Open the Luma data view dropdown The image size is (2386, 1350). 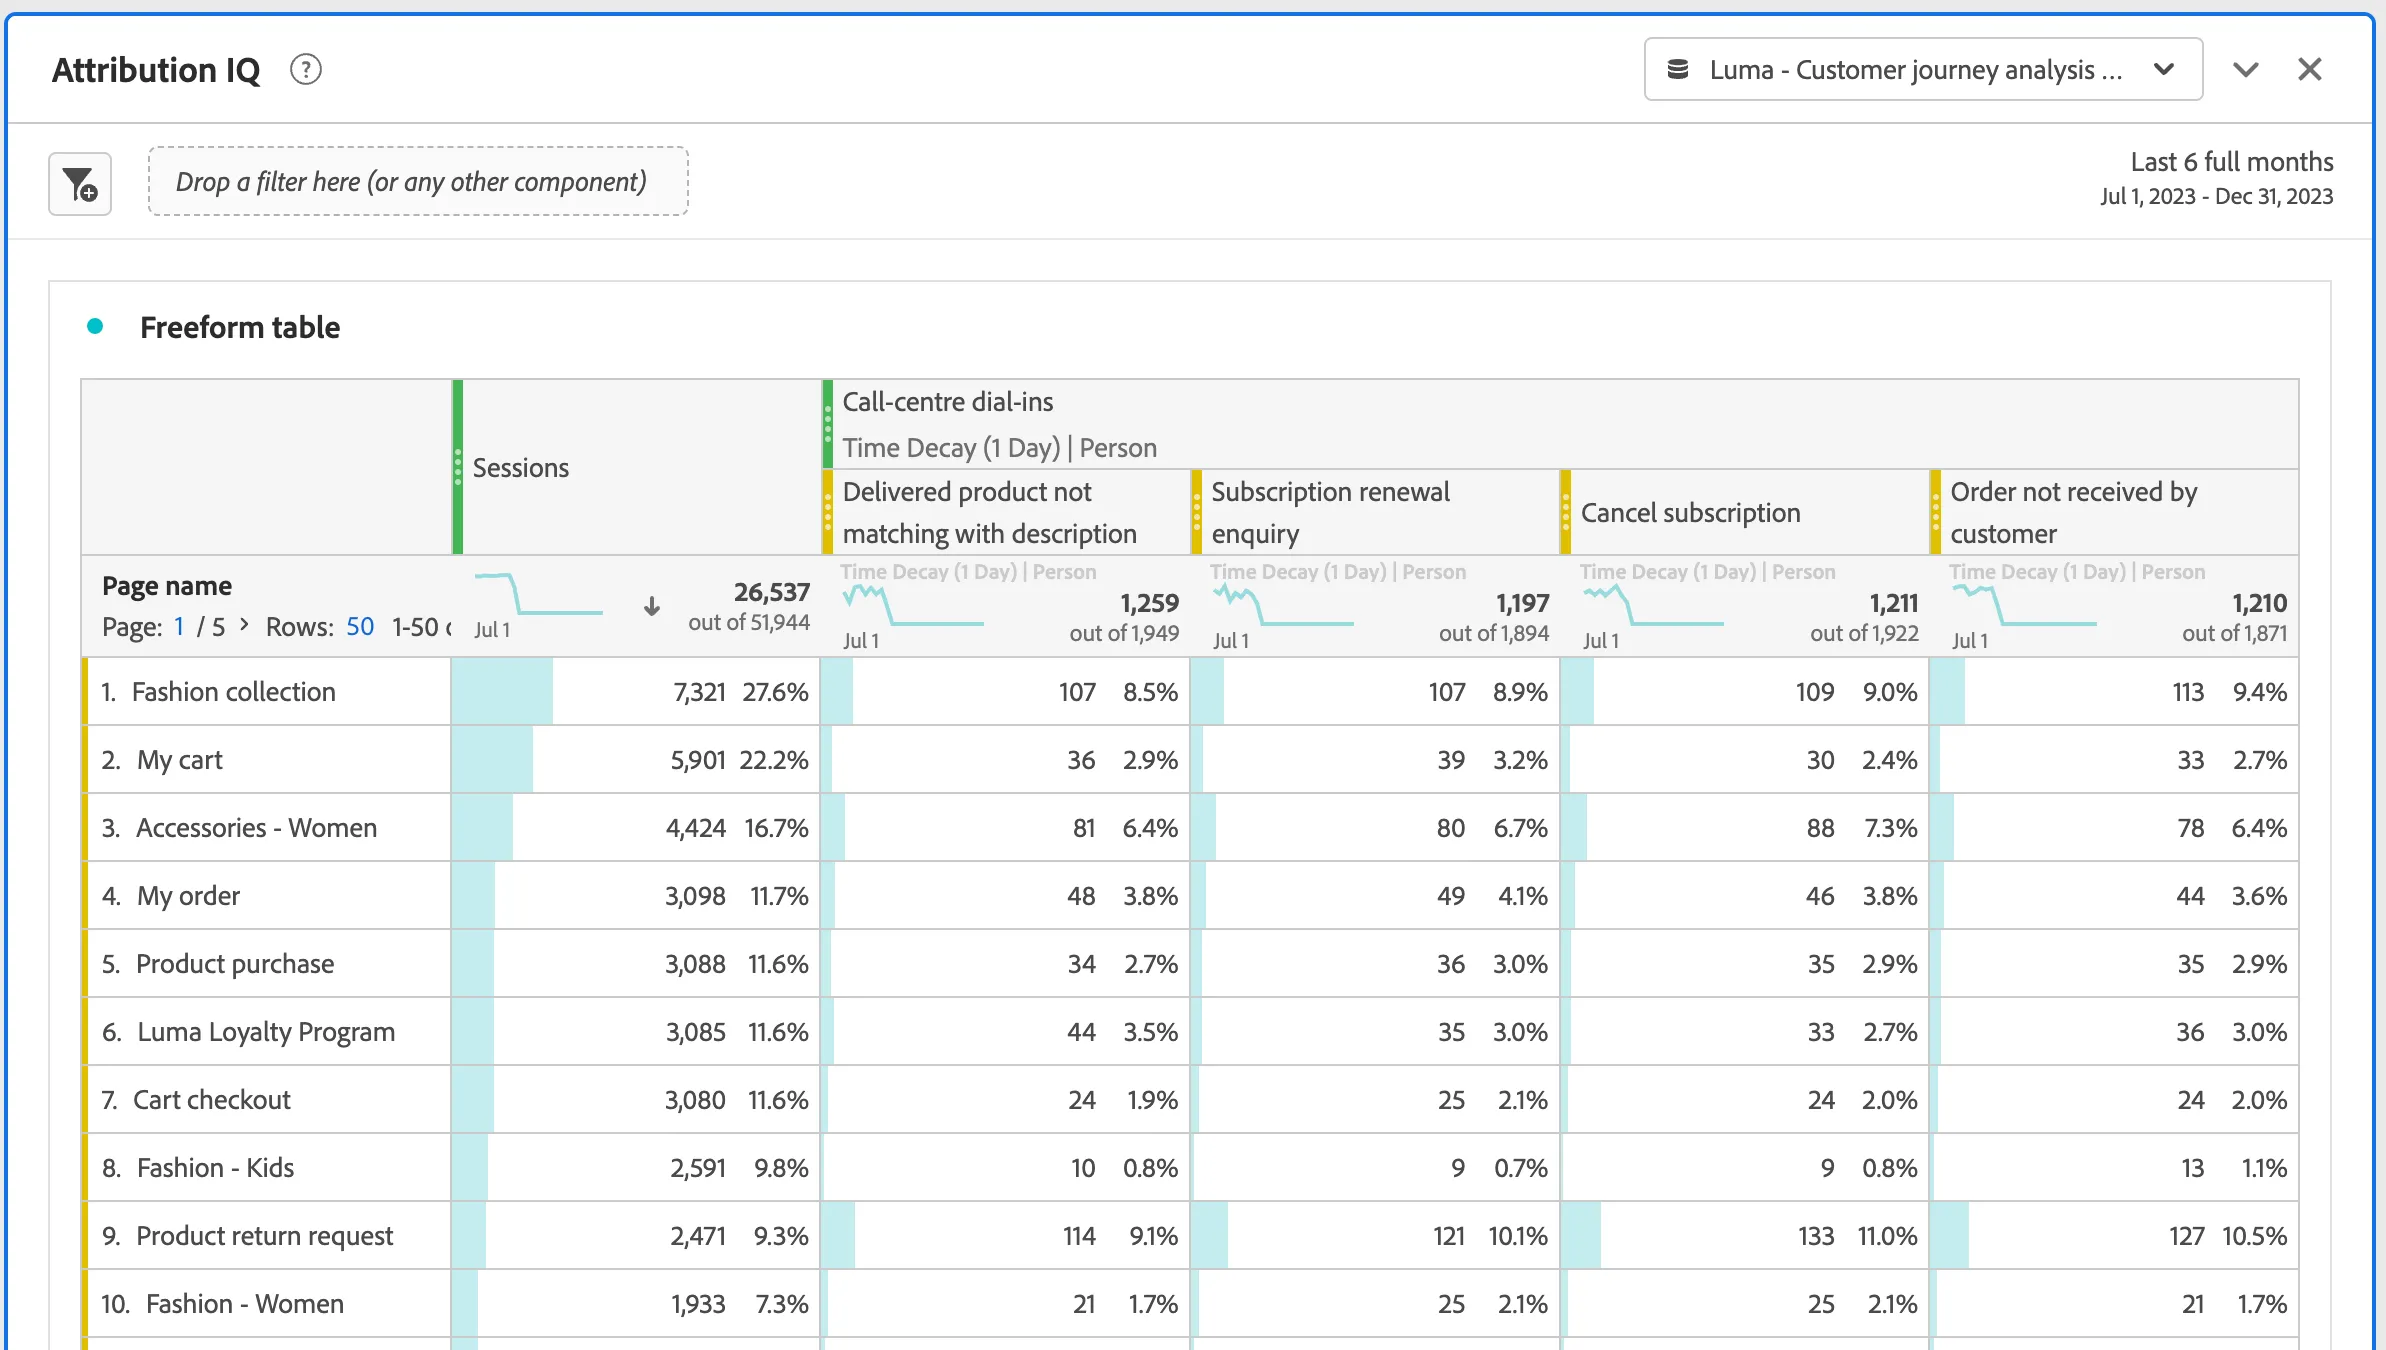[x=1923, y=69]
